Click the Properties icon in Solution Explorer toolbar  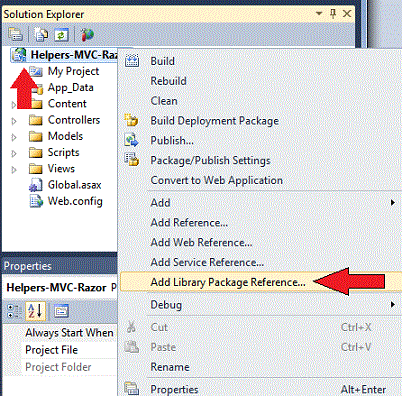15,35
